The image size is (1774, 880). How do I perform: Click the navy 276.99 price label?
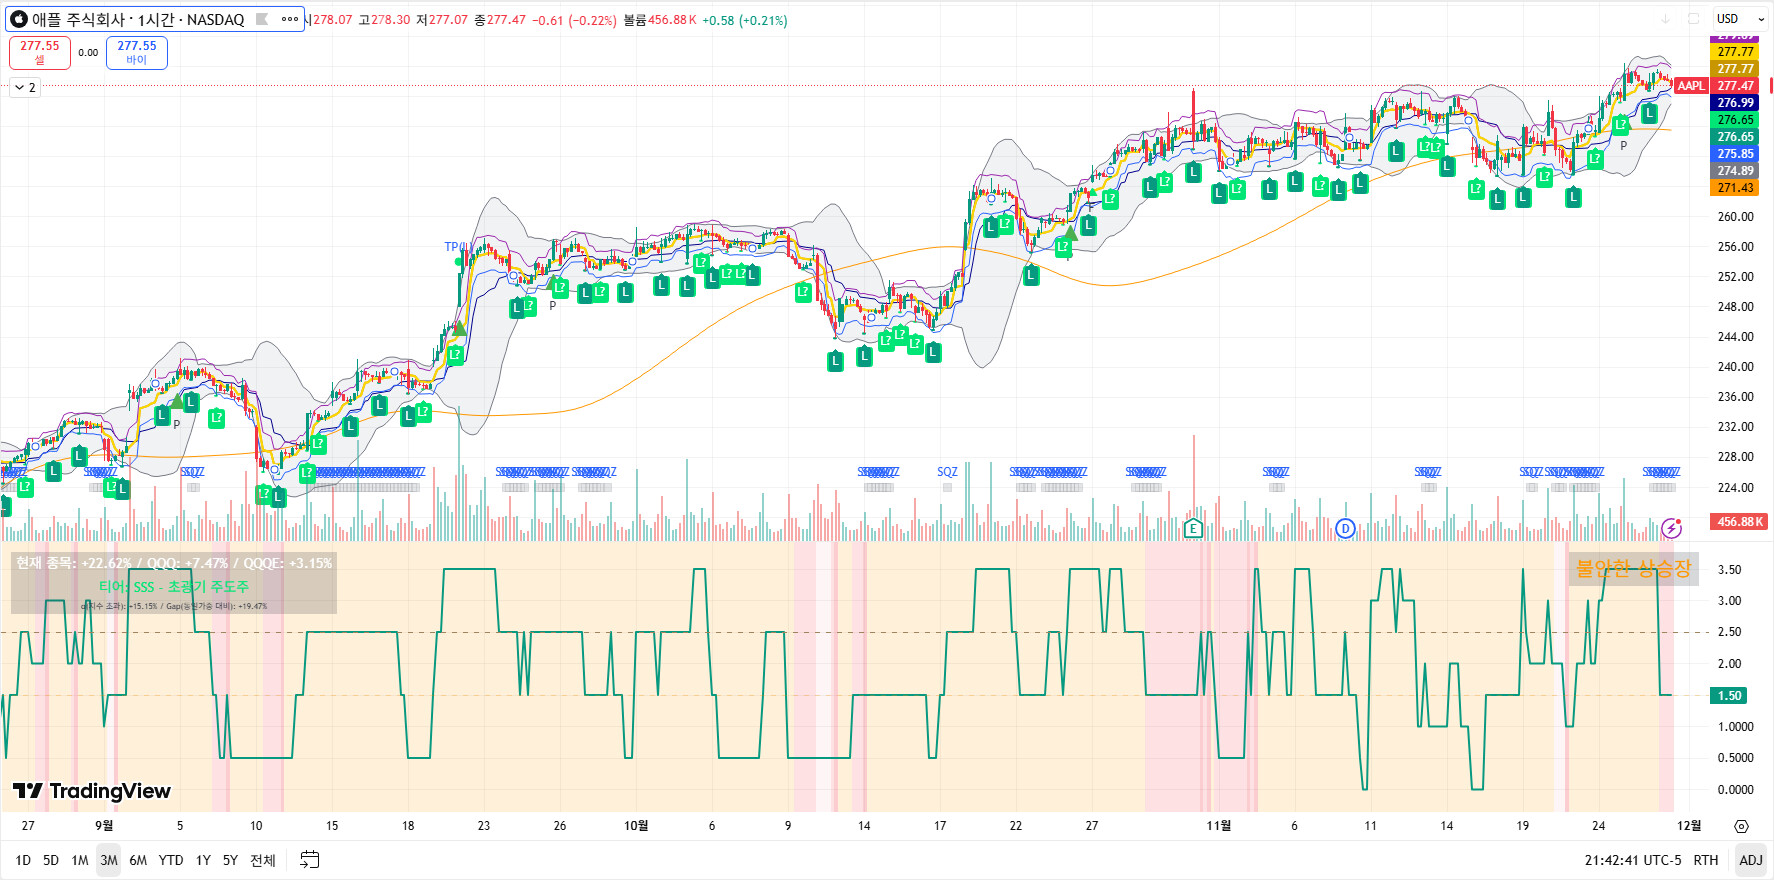(1735, 103)
